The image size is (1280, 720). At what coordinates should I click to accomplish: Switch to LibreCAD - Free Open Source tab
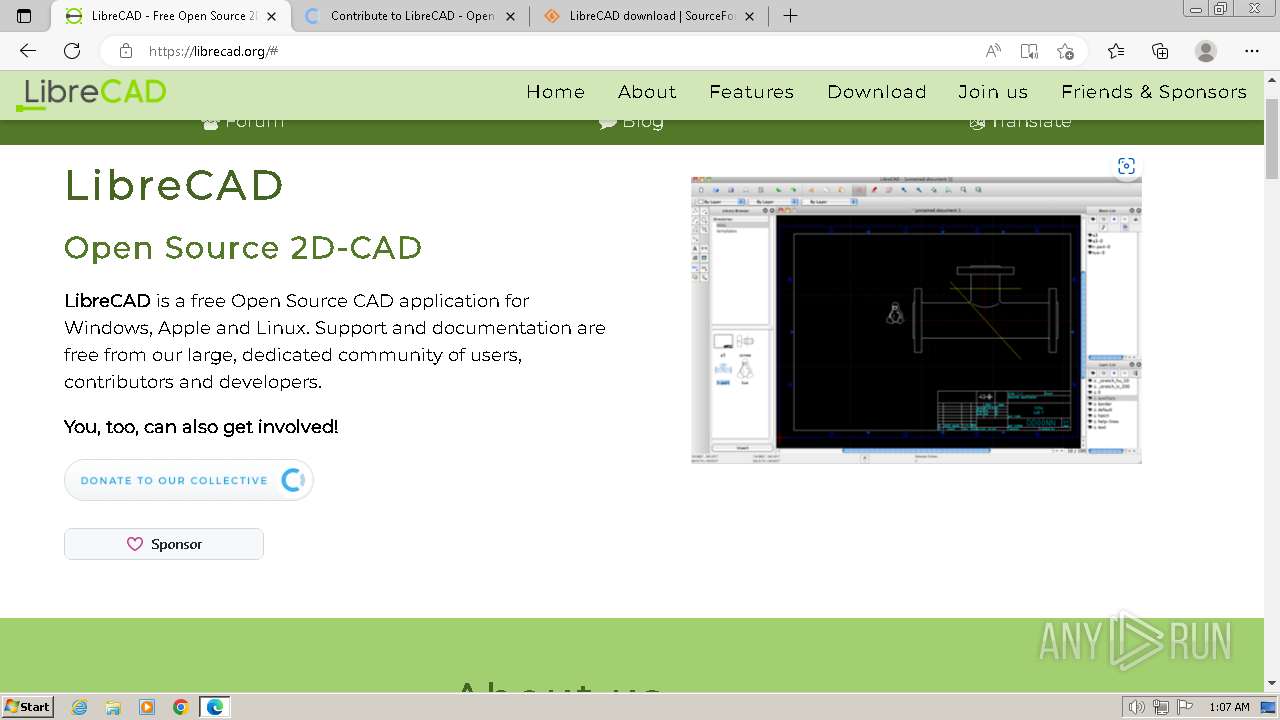tap(170, 16)
